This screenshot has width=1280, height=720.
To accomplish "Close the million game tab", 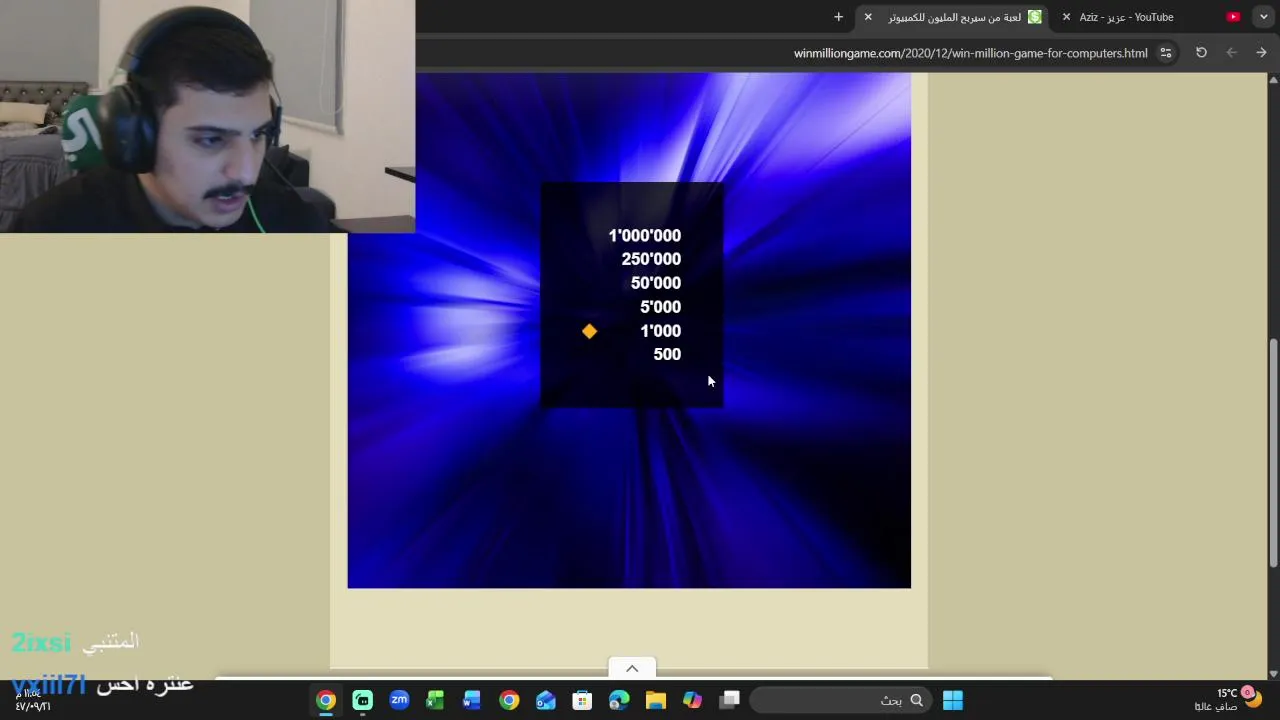I will click(868, 17).
